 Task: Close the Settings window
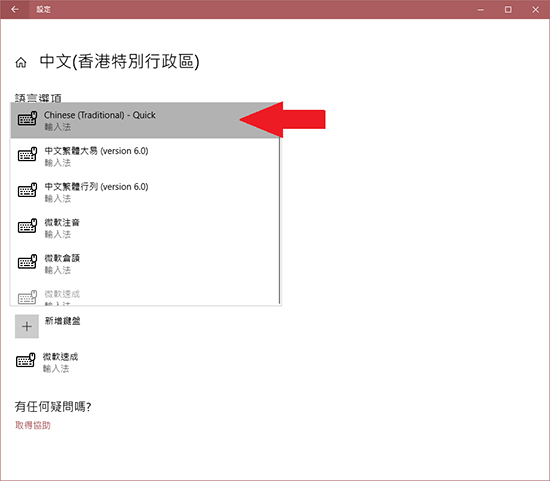535,9
